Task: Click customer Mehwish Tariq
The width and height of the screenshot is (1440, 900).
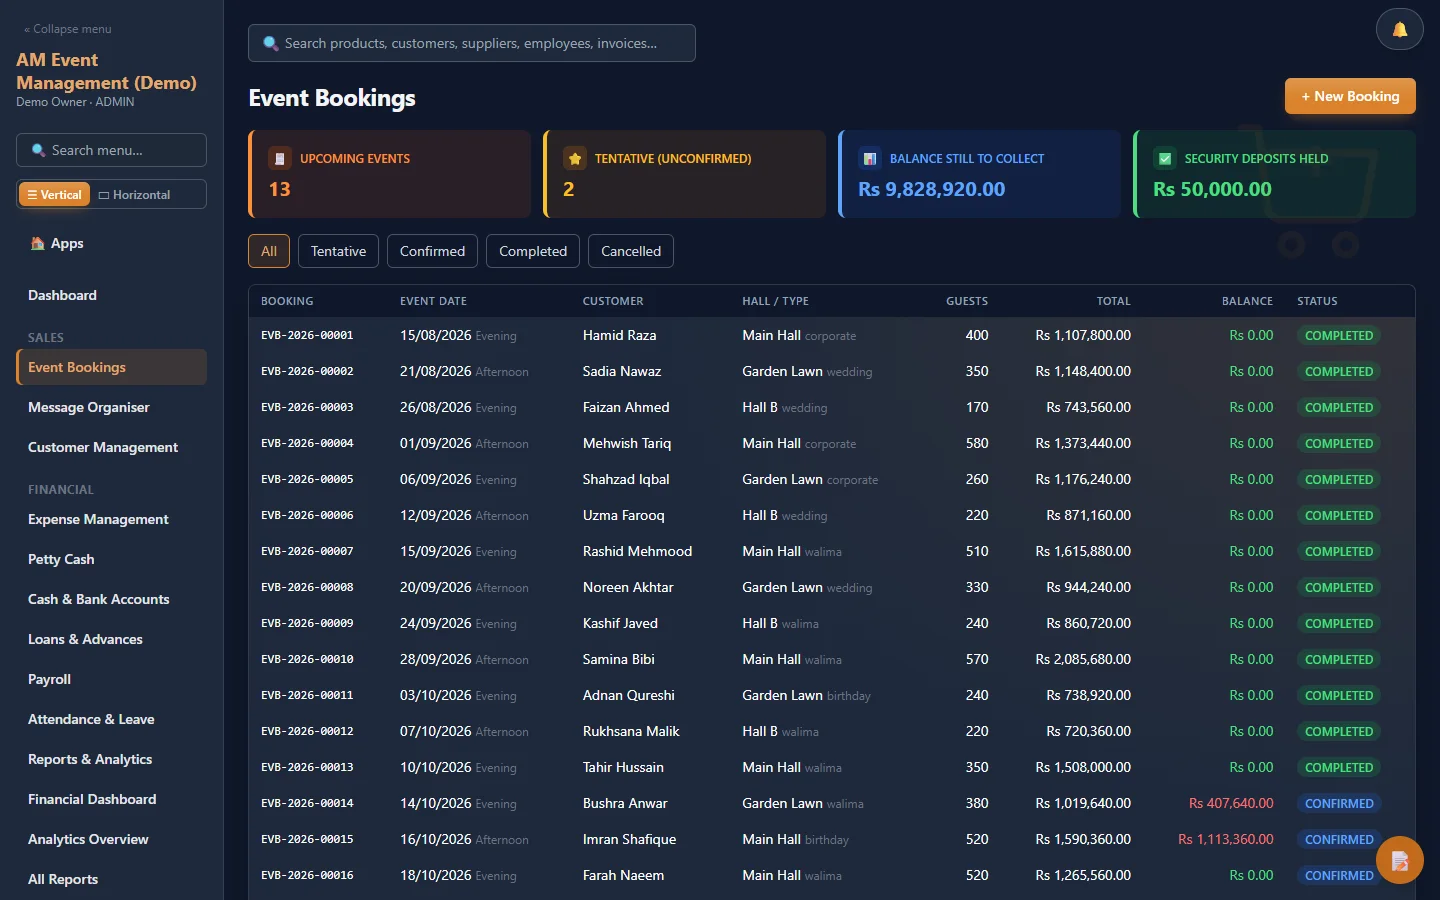Action: 627,443
